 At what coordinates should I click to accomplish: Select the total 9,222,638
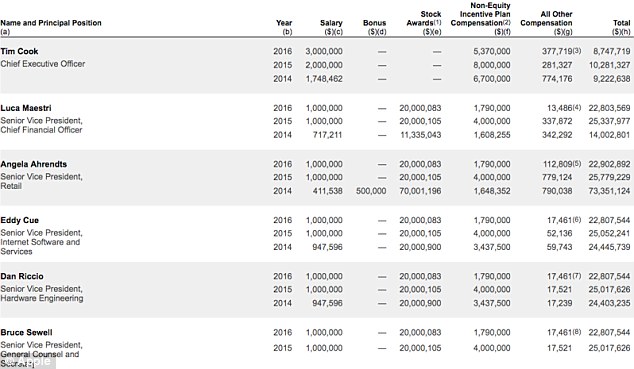[x=612, y=79]
